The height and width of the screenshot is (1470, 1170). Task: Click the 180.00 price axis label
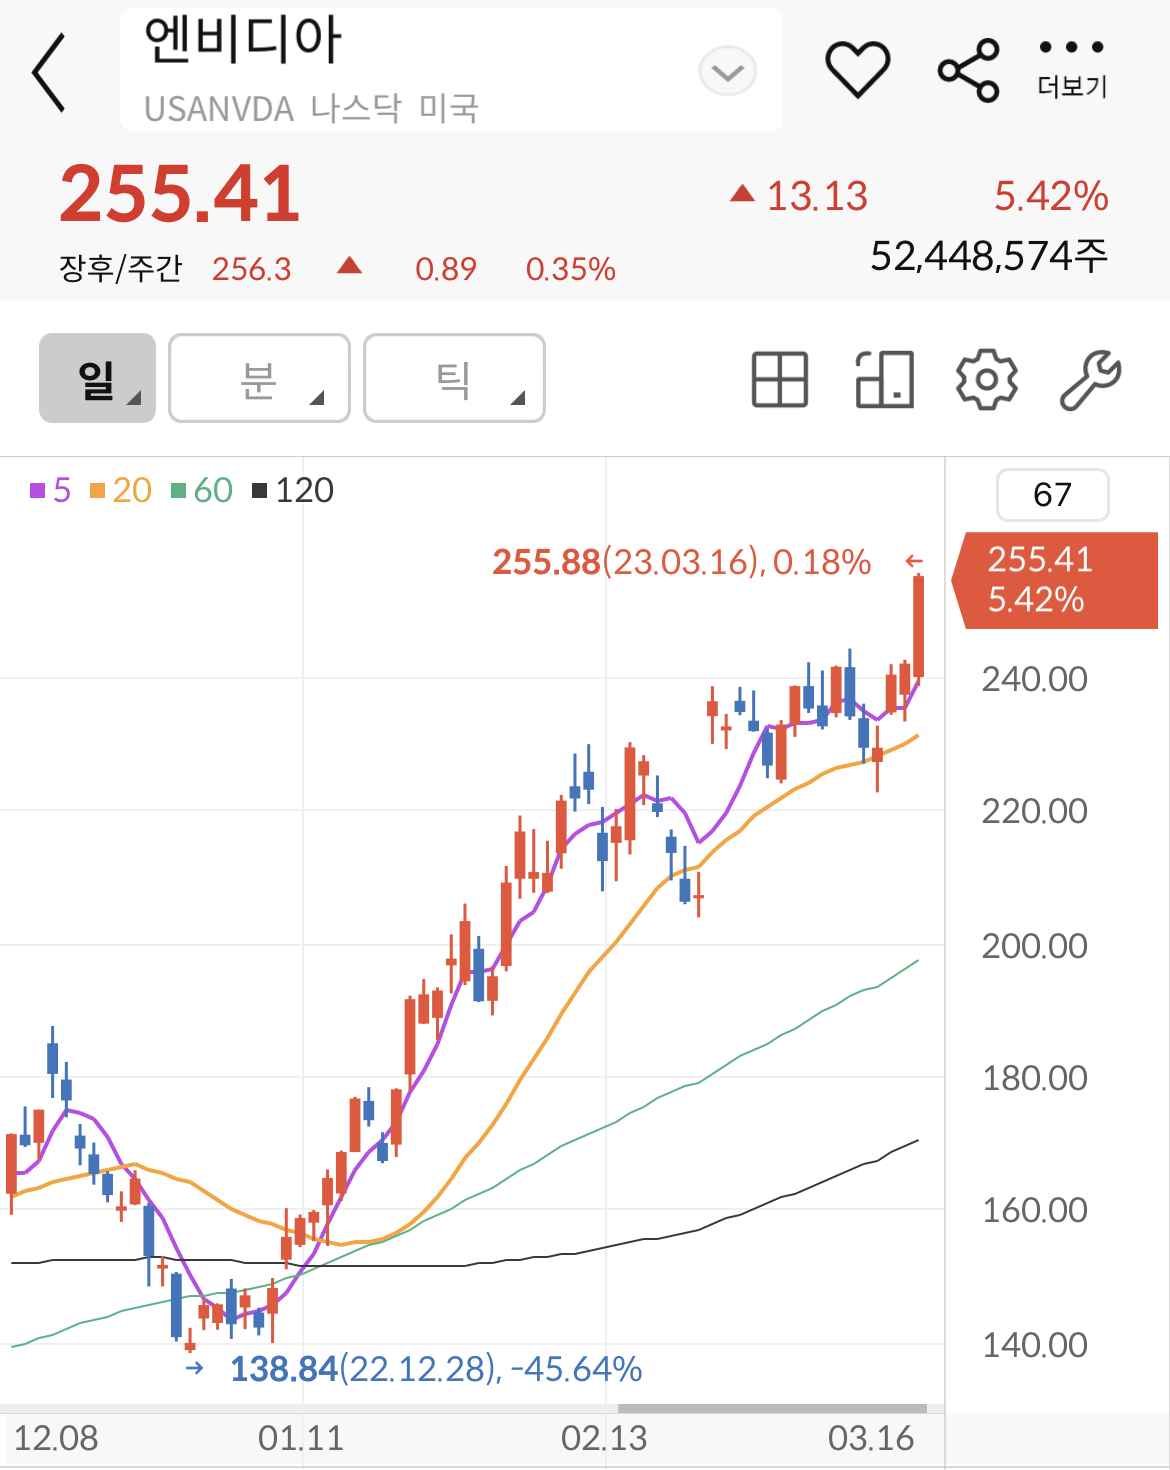1035,1078
